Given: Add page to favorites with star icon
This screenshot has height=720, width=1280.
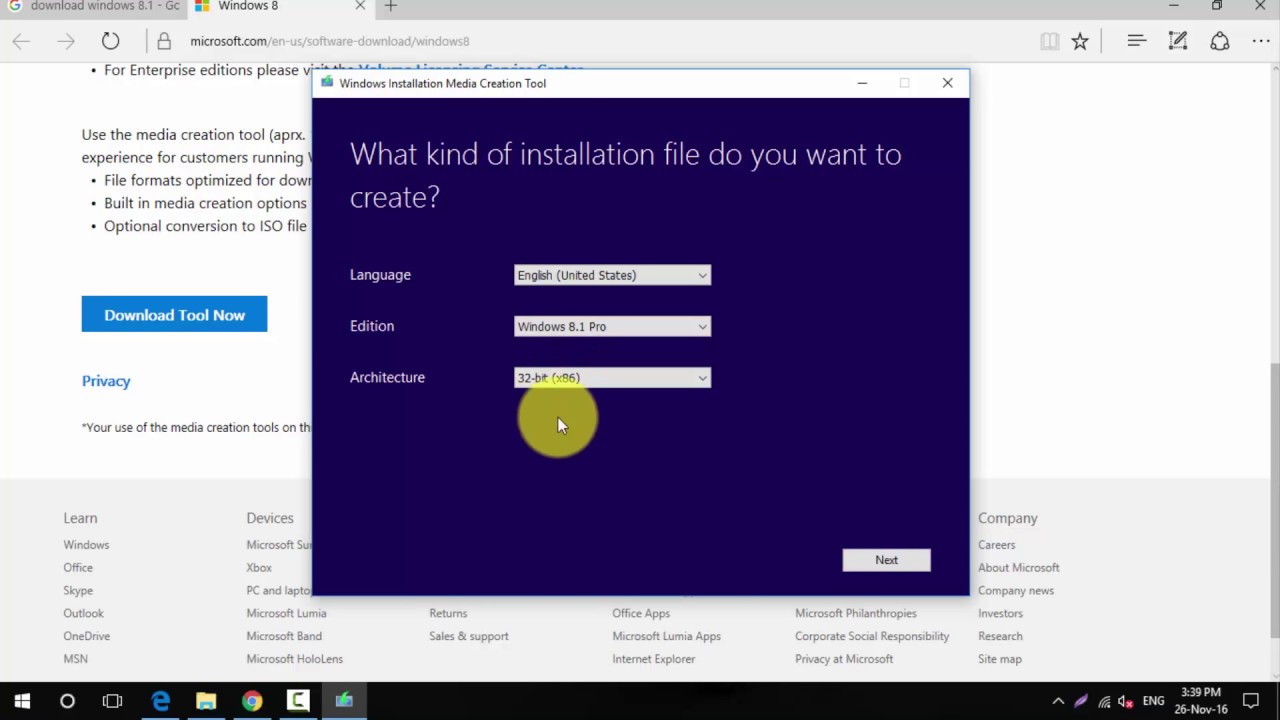Looking at the screenshot, I should click(x=1080, y=41).
